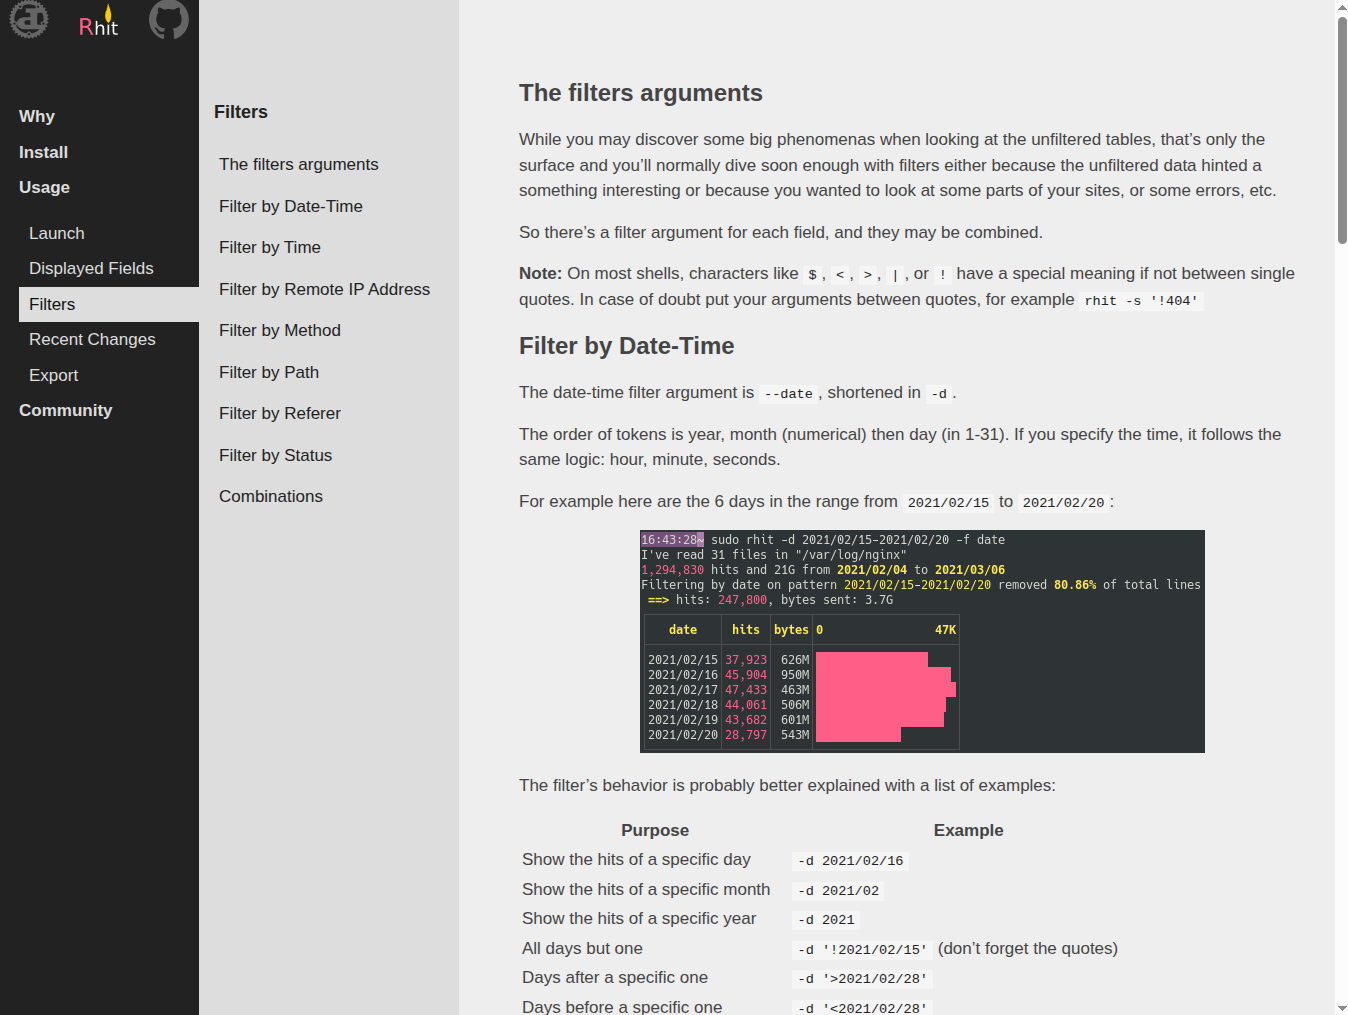Go to Filter by Referer section
Image resolution: width=1348 pixels, height=1015 pixels.
click(279, 413)
